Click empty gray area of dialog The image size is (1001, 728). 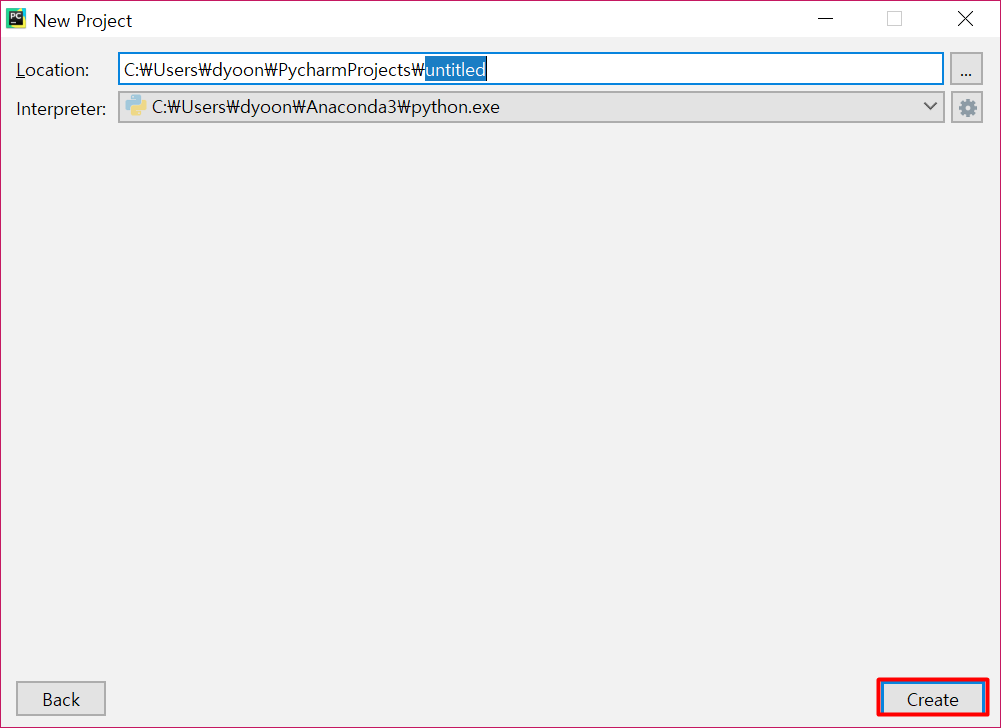500,400
